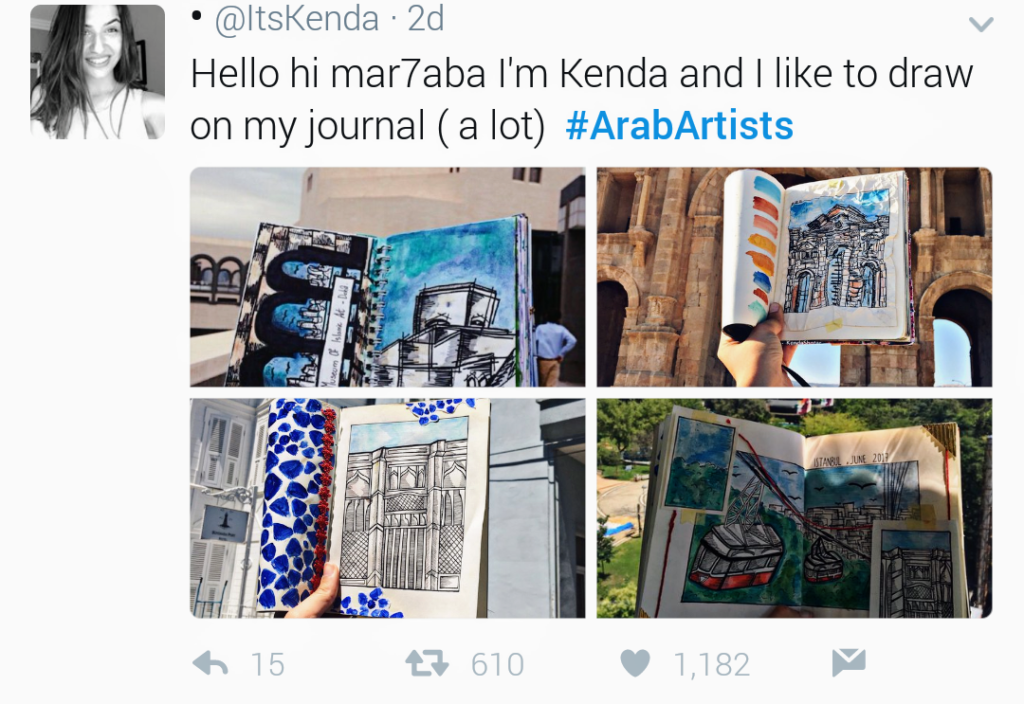Open the stone arch journal sketch photo
This screenshot has height=704, width=1024.
click(x=794, y=277)
